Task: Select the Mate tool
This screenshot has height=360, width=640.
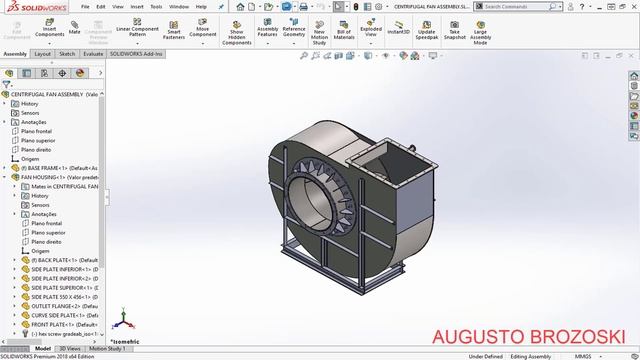Action: 74,28
